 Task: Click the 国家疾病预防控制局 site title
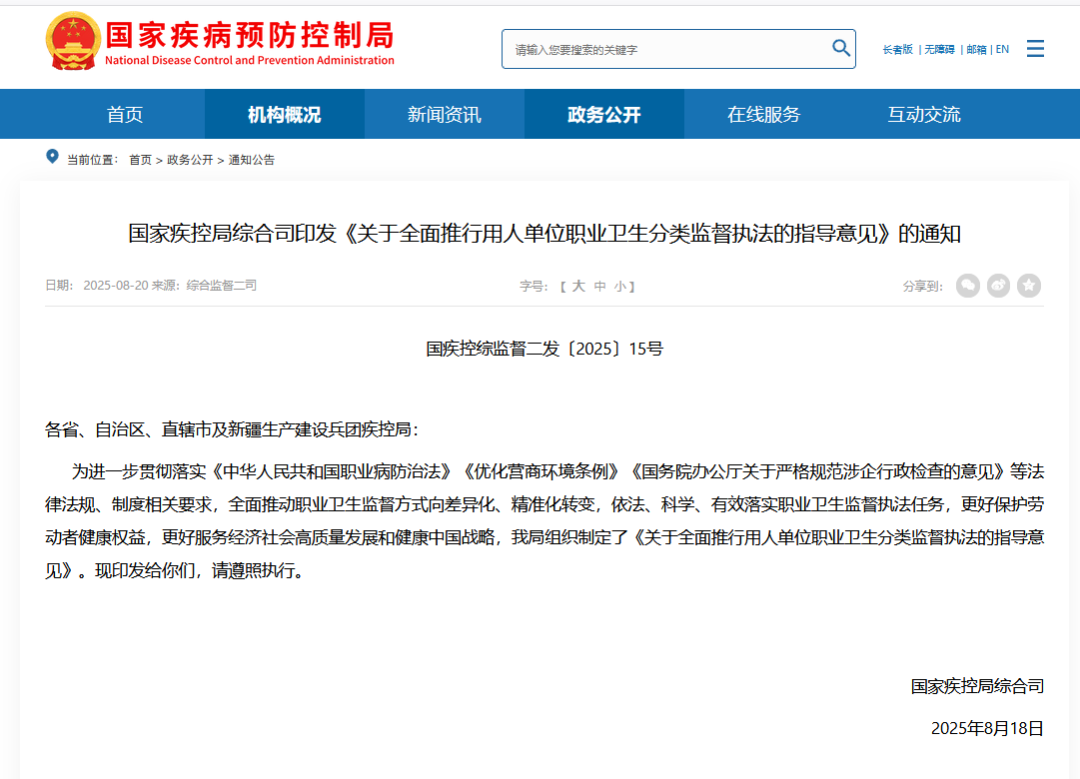249,34
